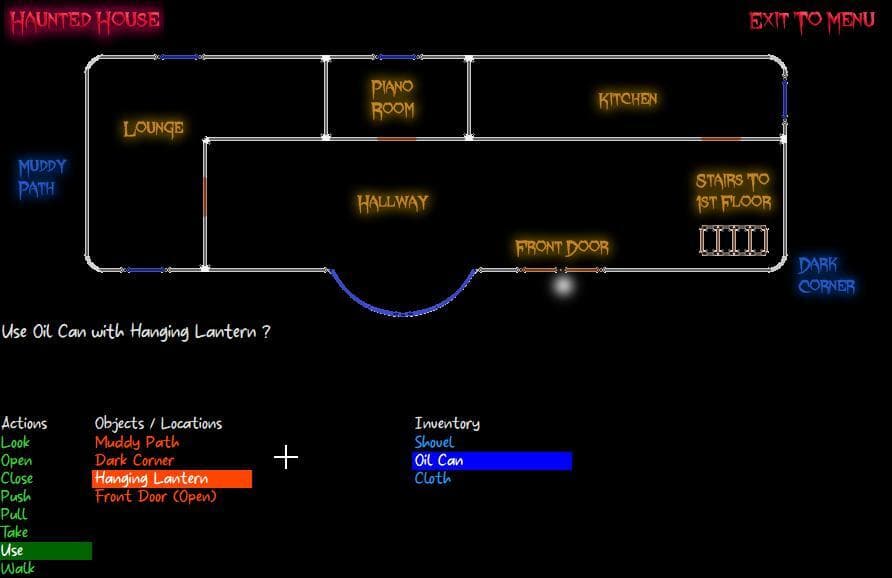Click Exit To Menu

(812, 22)
